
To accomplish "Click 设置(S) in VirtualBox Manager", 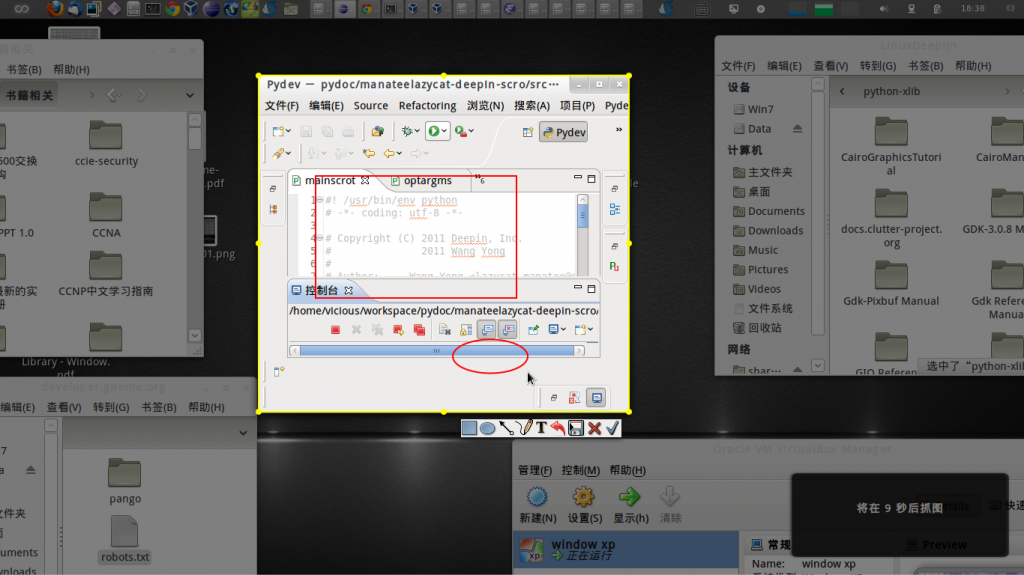I will pyautogui.click(x=584, y=504).
